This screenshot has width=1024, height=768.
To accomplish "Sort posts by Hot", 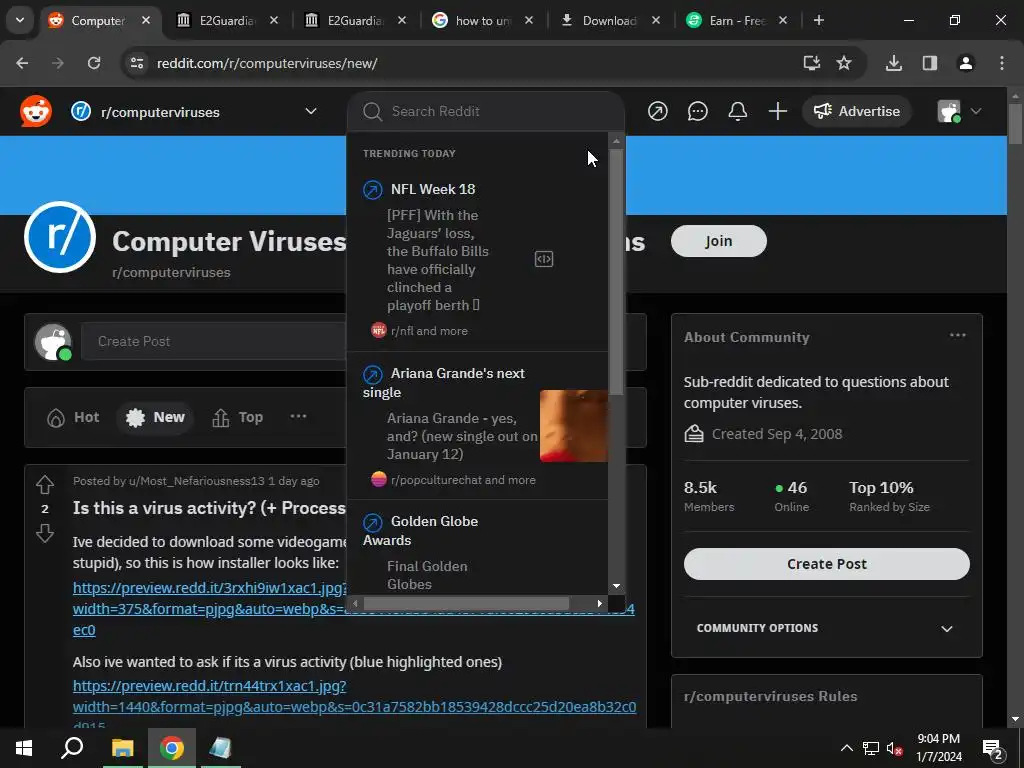I will pyautogui.click(x=73, y=417).
